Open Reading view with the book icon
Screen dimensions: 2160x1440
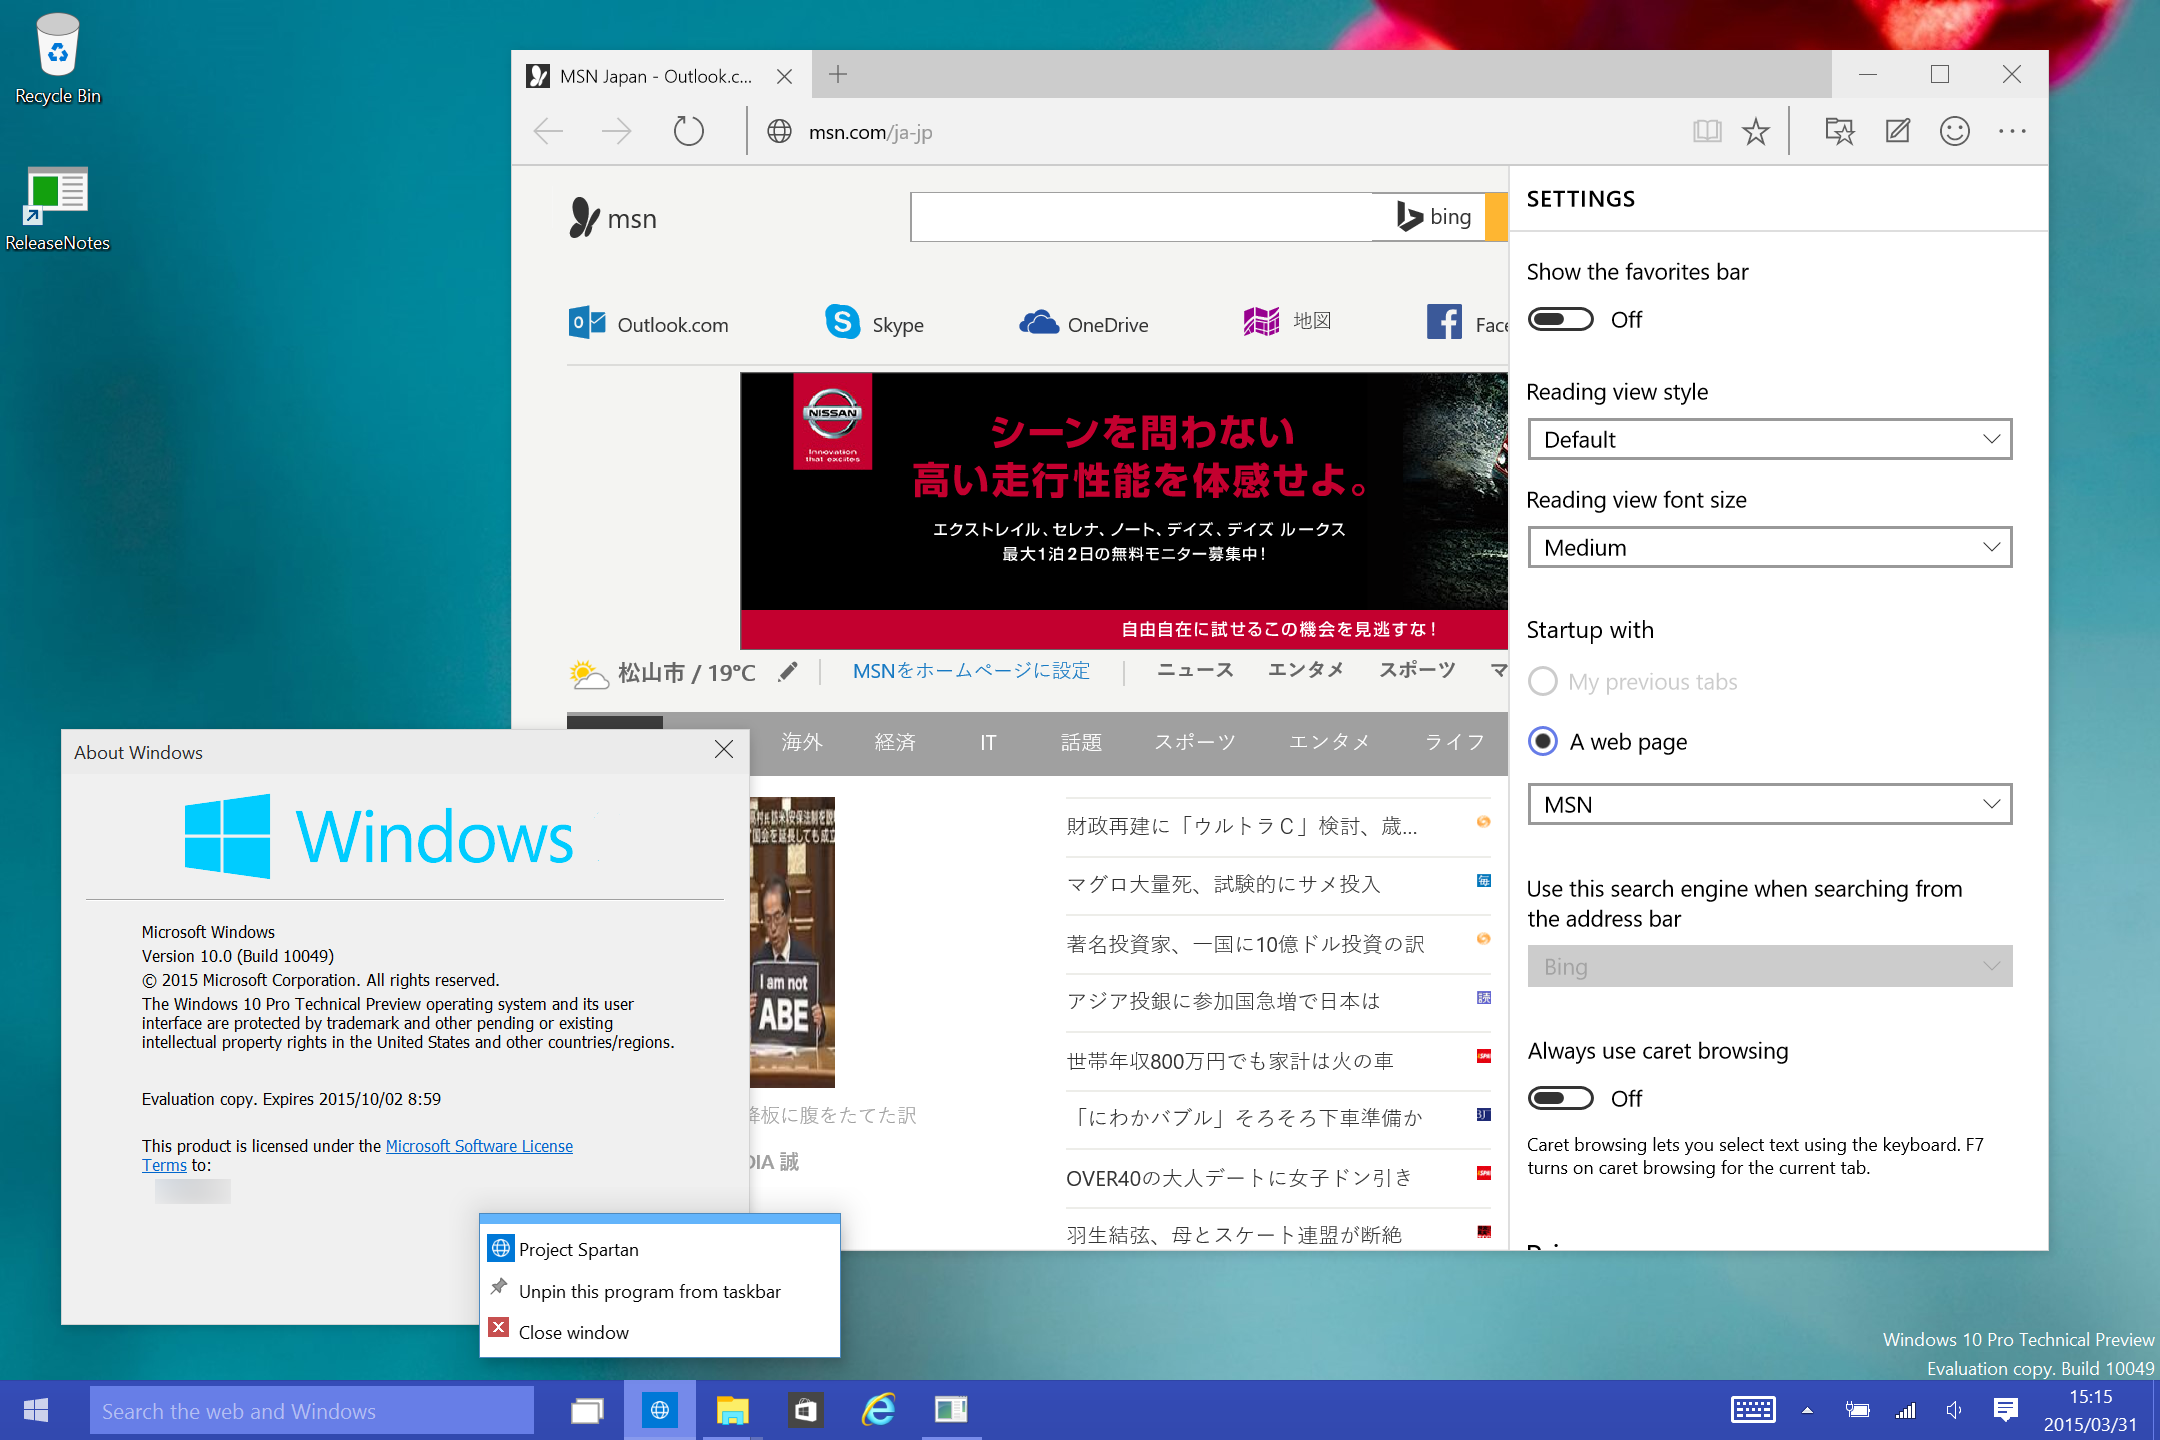(x=1707, y=131)
